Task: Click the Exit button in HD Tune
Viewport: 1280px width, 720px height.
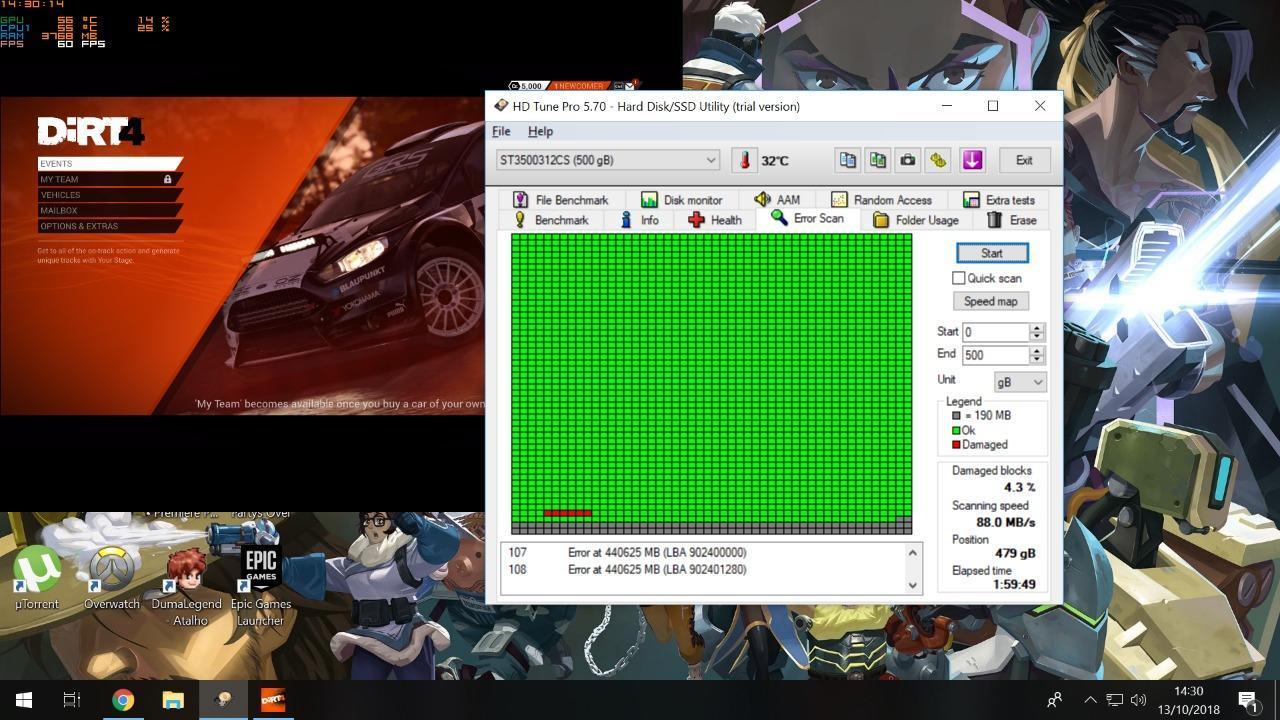Action: (1024, 160)
